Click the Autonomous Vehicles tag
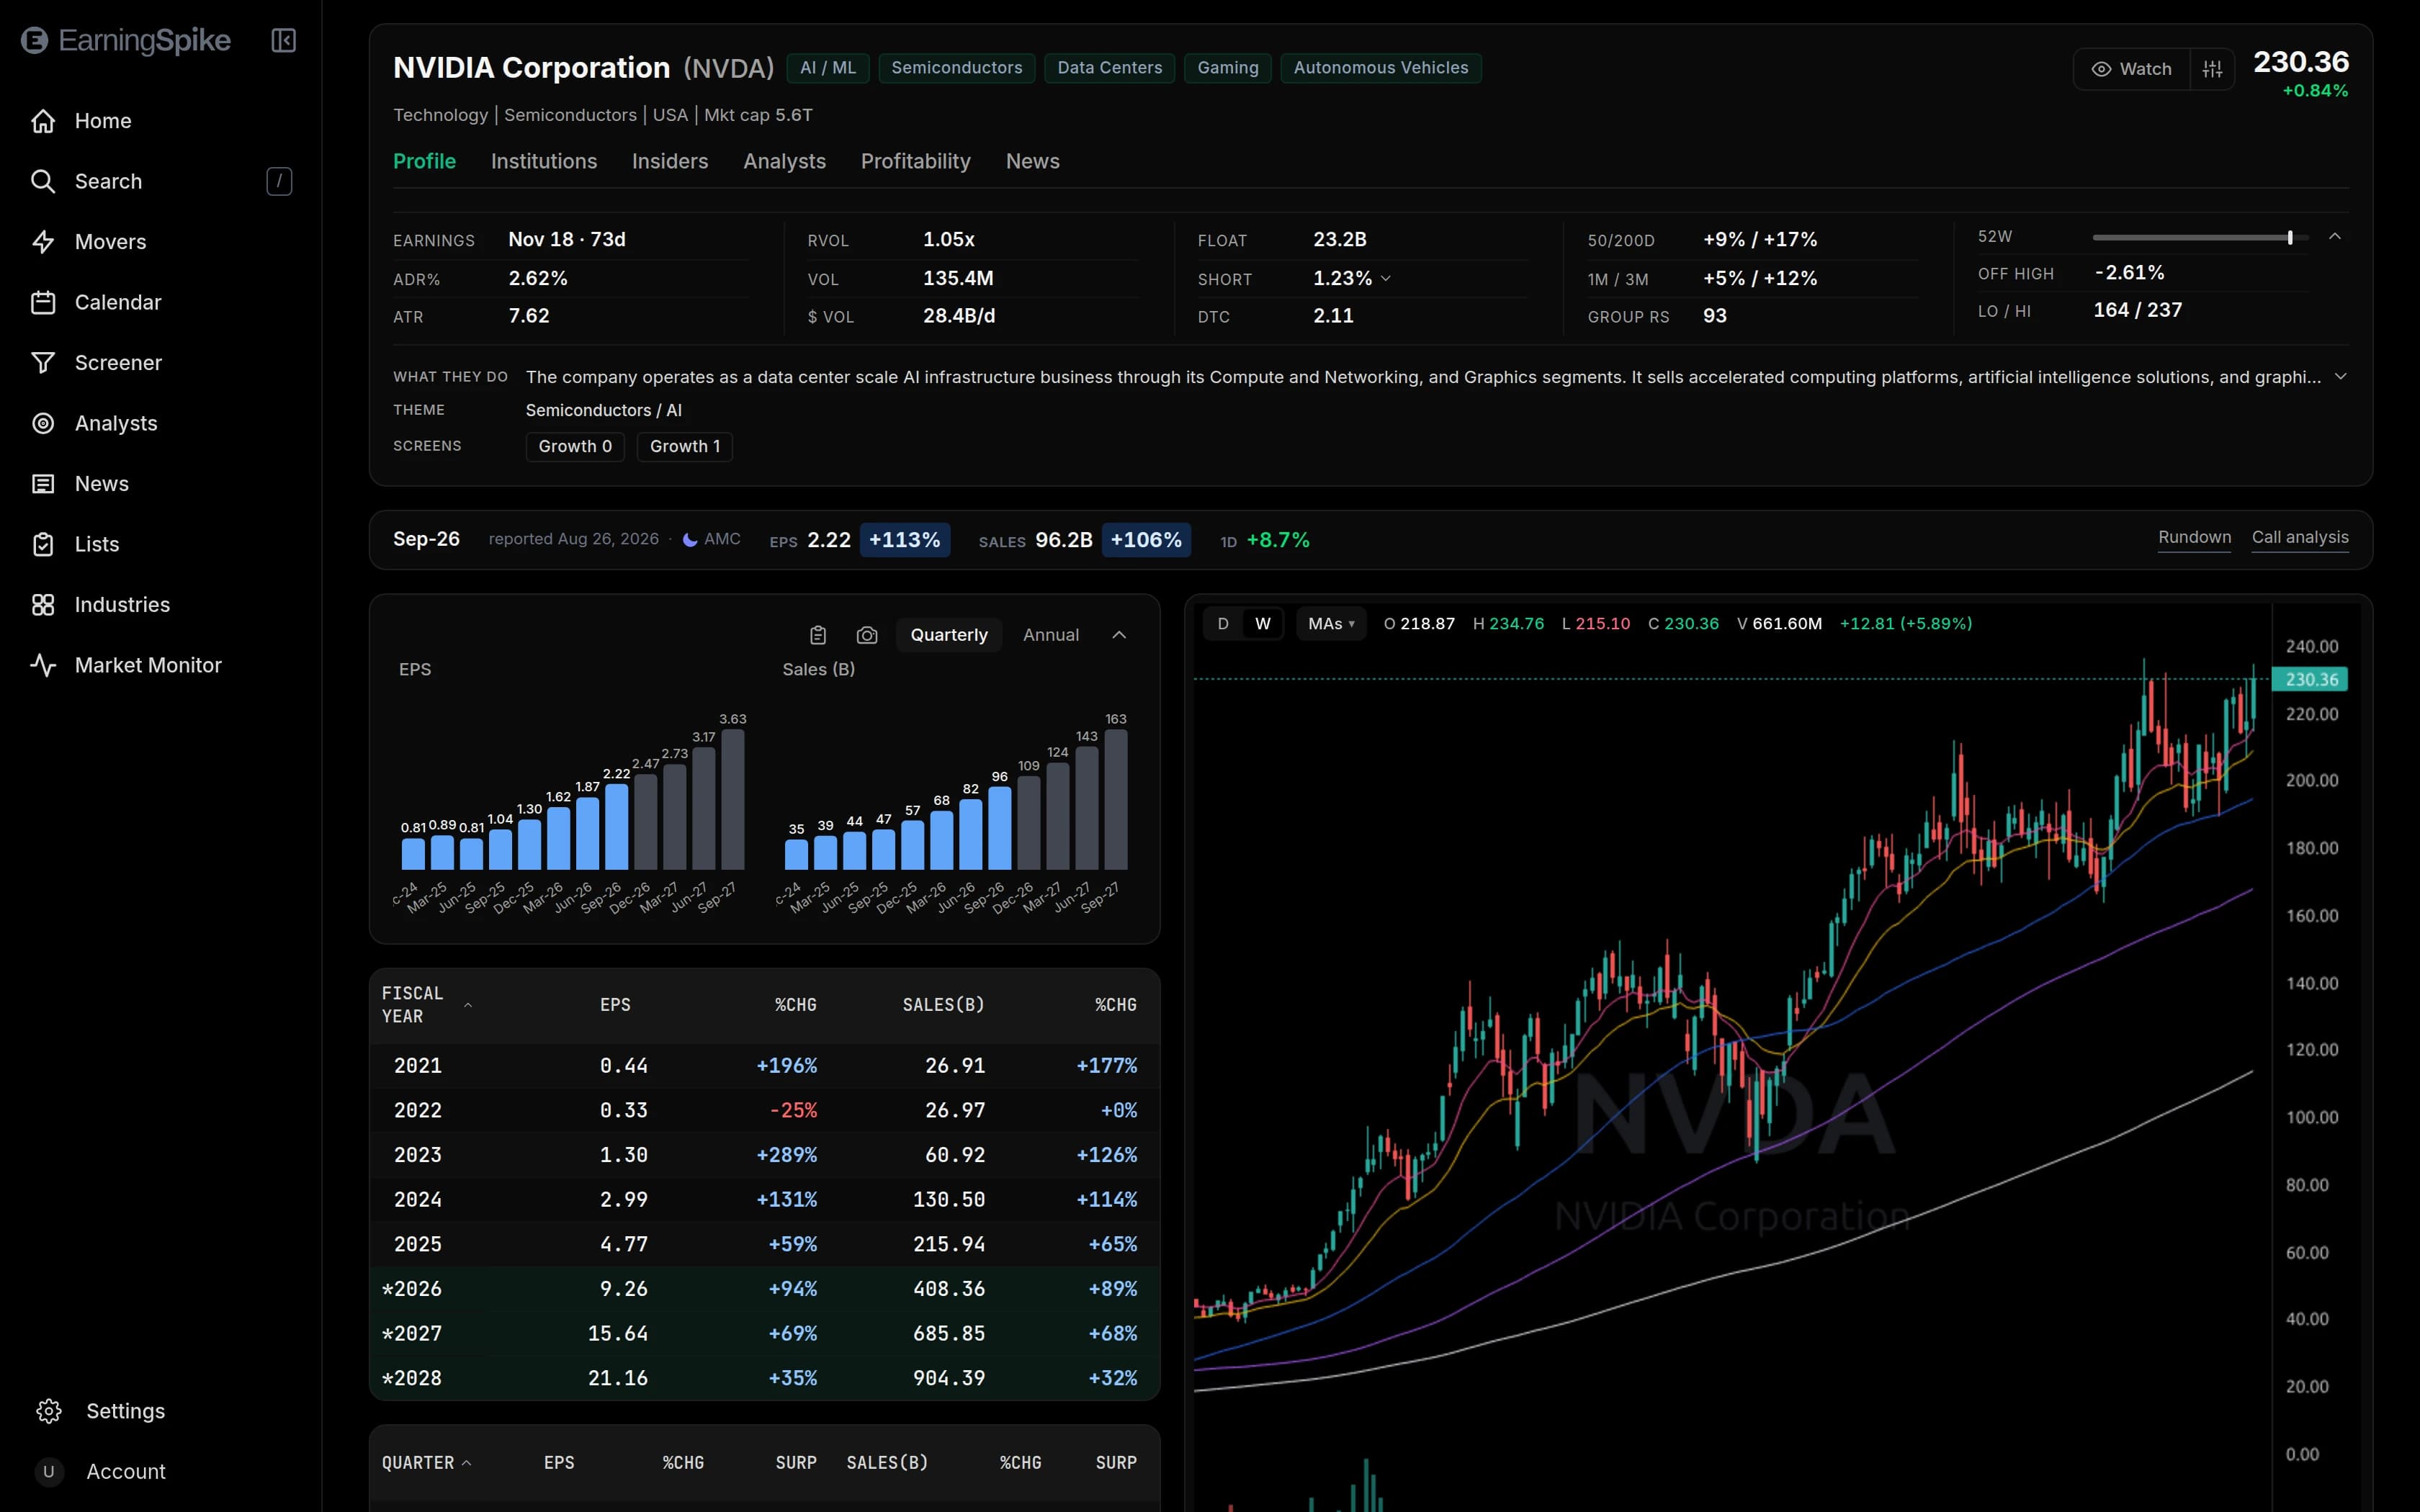The height and width of the screenshot is (1512, 2420). click(x=1381, y=68)
